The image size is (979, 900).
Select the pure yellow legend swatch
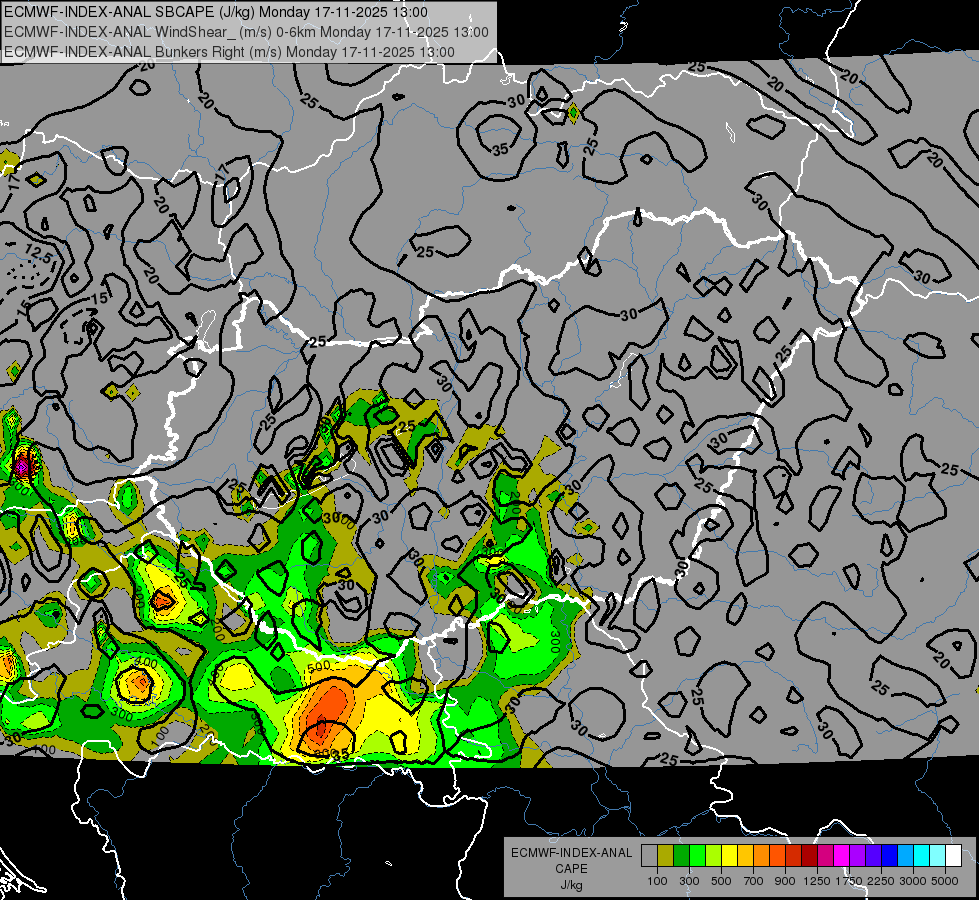(x=729, y=856)
